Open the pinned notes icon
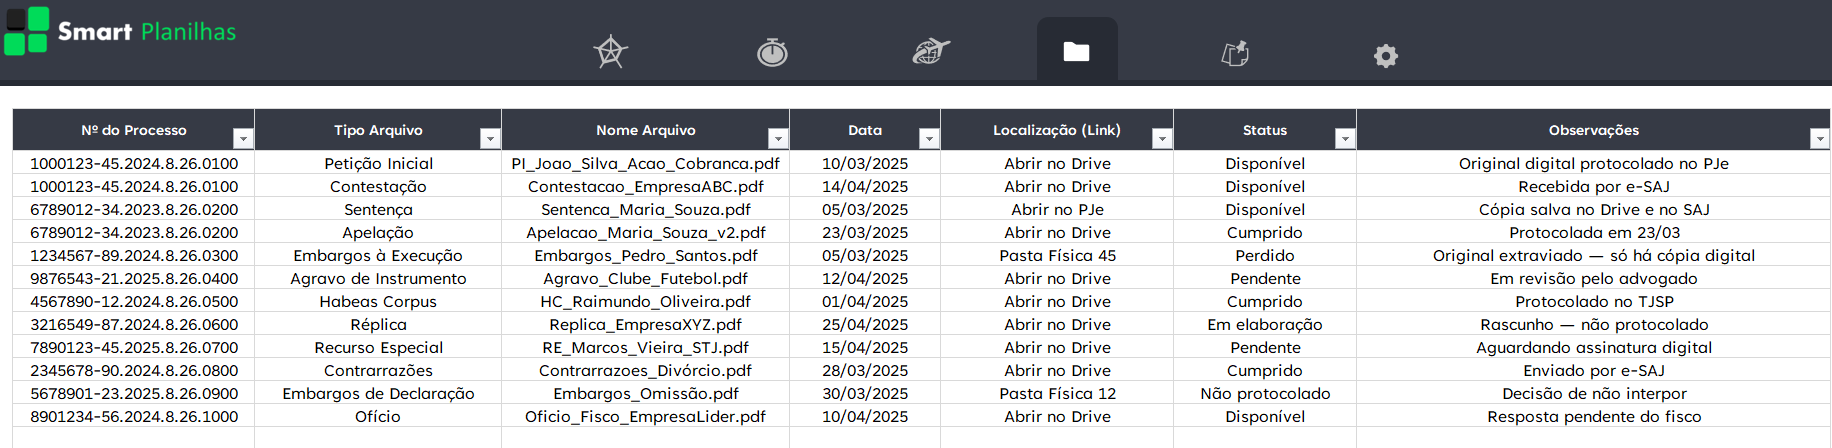The width and height of the screenshot is (1832, 448). [x=1236, y=53]
